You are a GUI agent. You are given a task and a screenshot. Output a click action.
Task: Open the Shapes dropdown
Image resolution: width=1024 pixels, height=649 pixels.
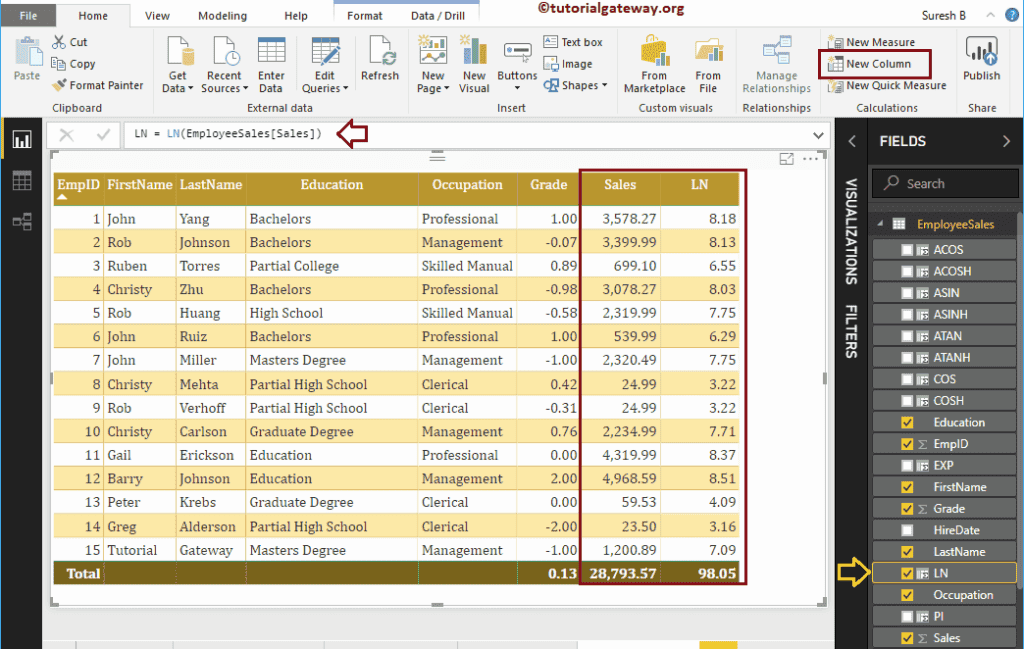(x=576, y=86)
